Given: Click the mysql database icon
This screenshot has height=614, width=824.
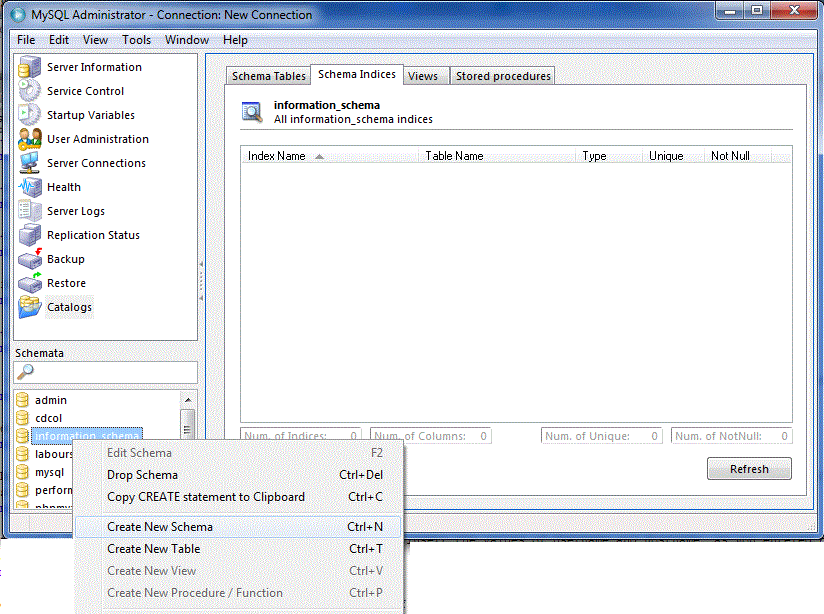Looking at the screenshot, I should pos(22,472).
